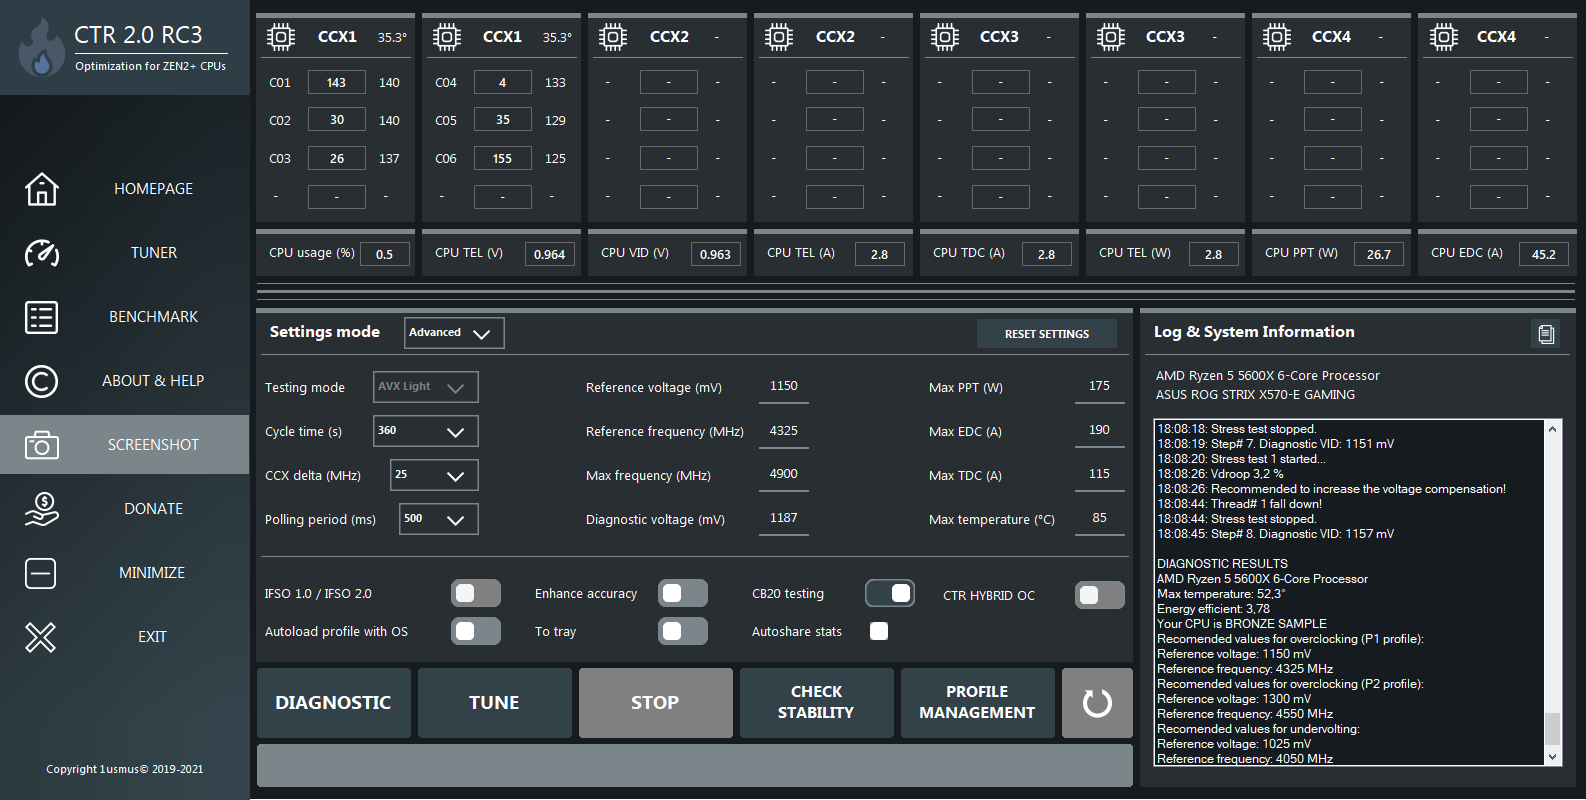Click the Max frequency 4900 field
This screenshot has width=1586, height=800.
784,474
